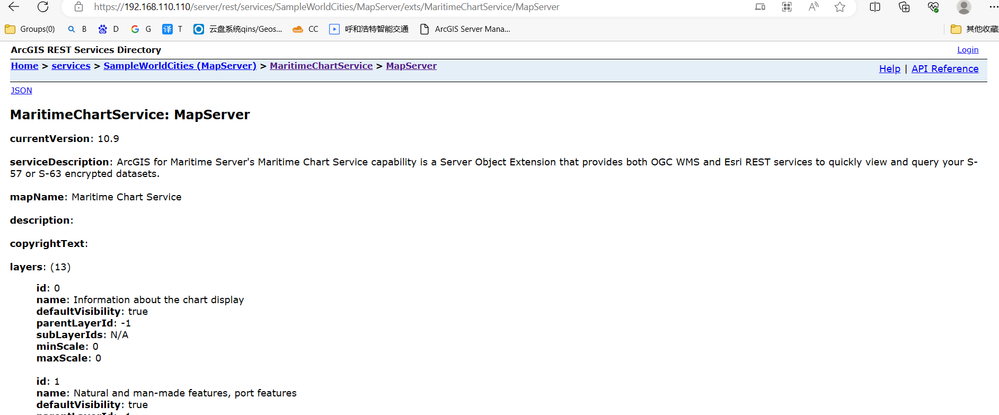Add page to favorites with the star icon

pyautogui.click(x=840, y=7)
